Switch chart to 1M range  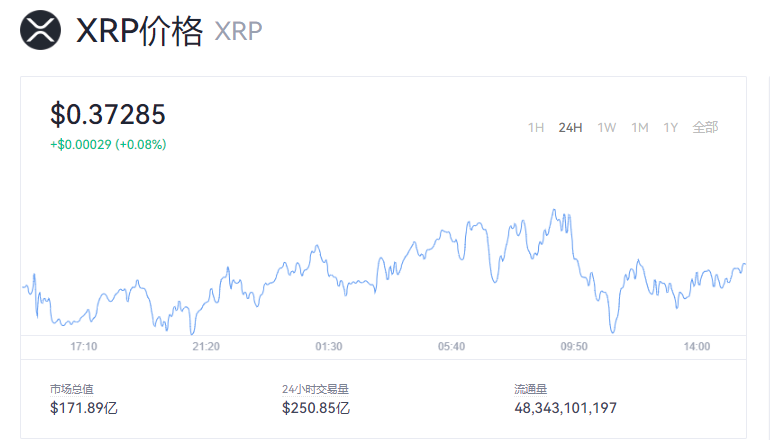(x=640, y=128)
